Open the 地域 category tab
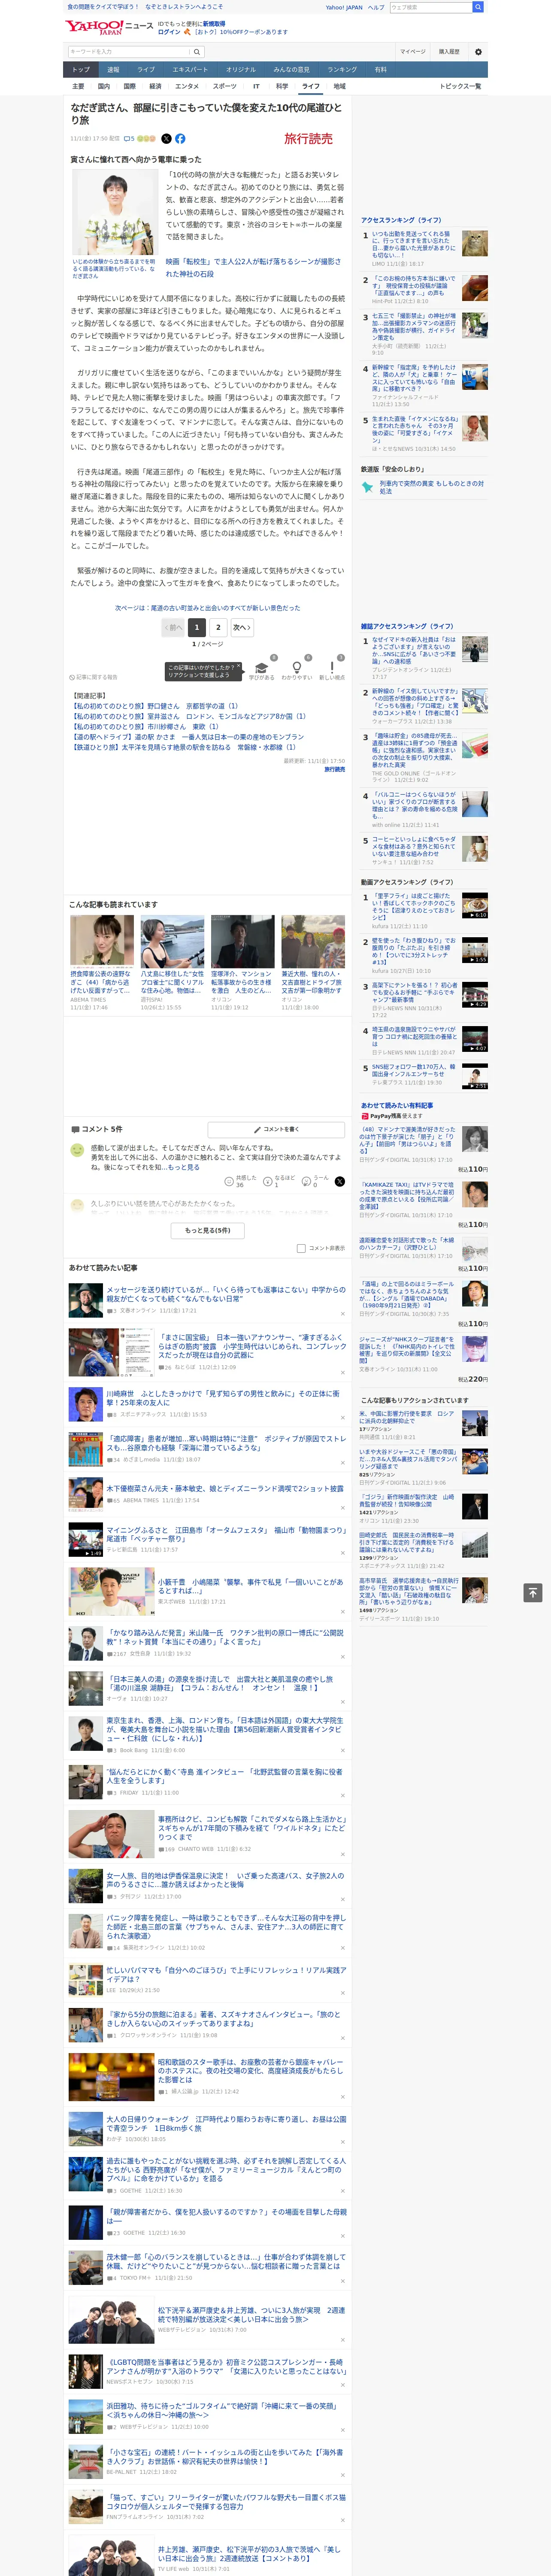551x2576 pixels. [x=340, y=86]
